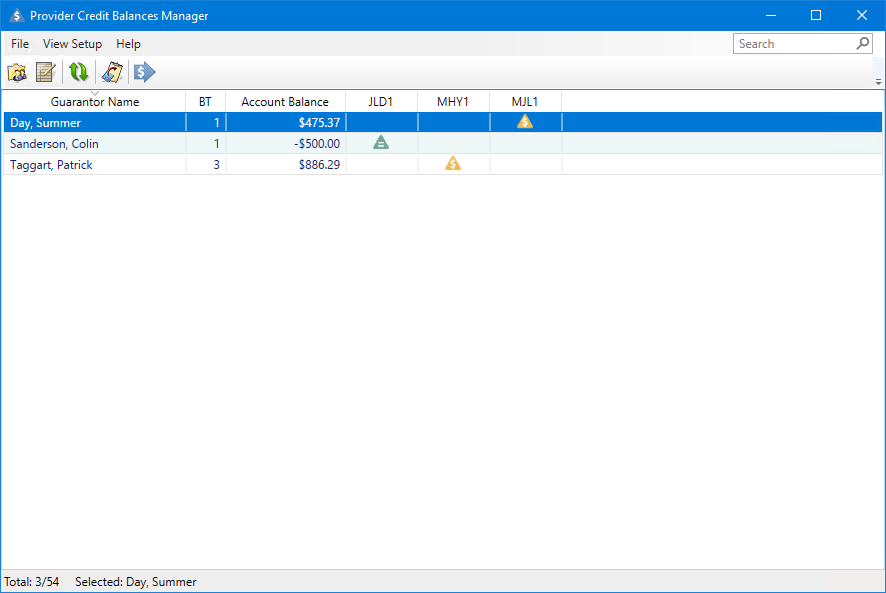This screenshot has width=886, height=593.
Task: Click the BT column header
Action: click(205, 102)
